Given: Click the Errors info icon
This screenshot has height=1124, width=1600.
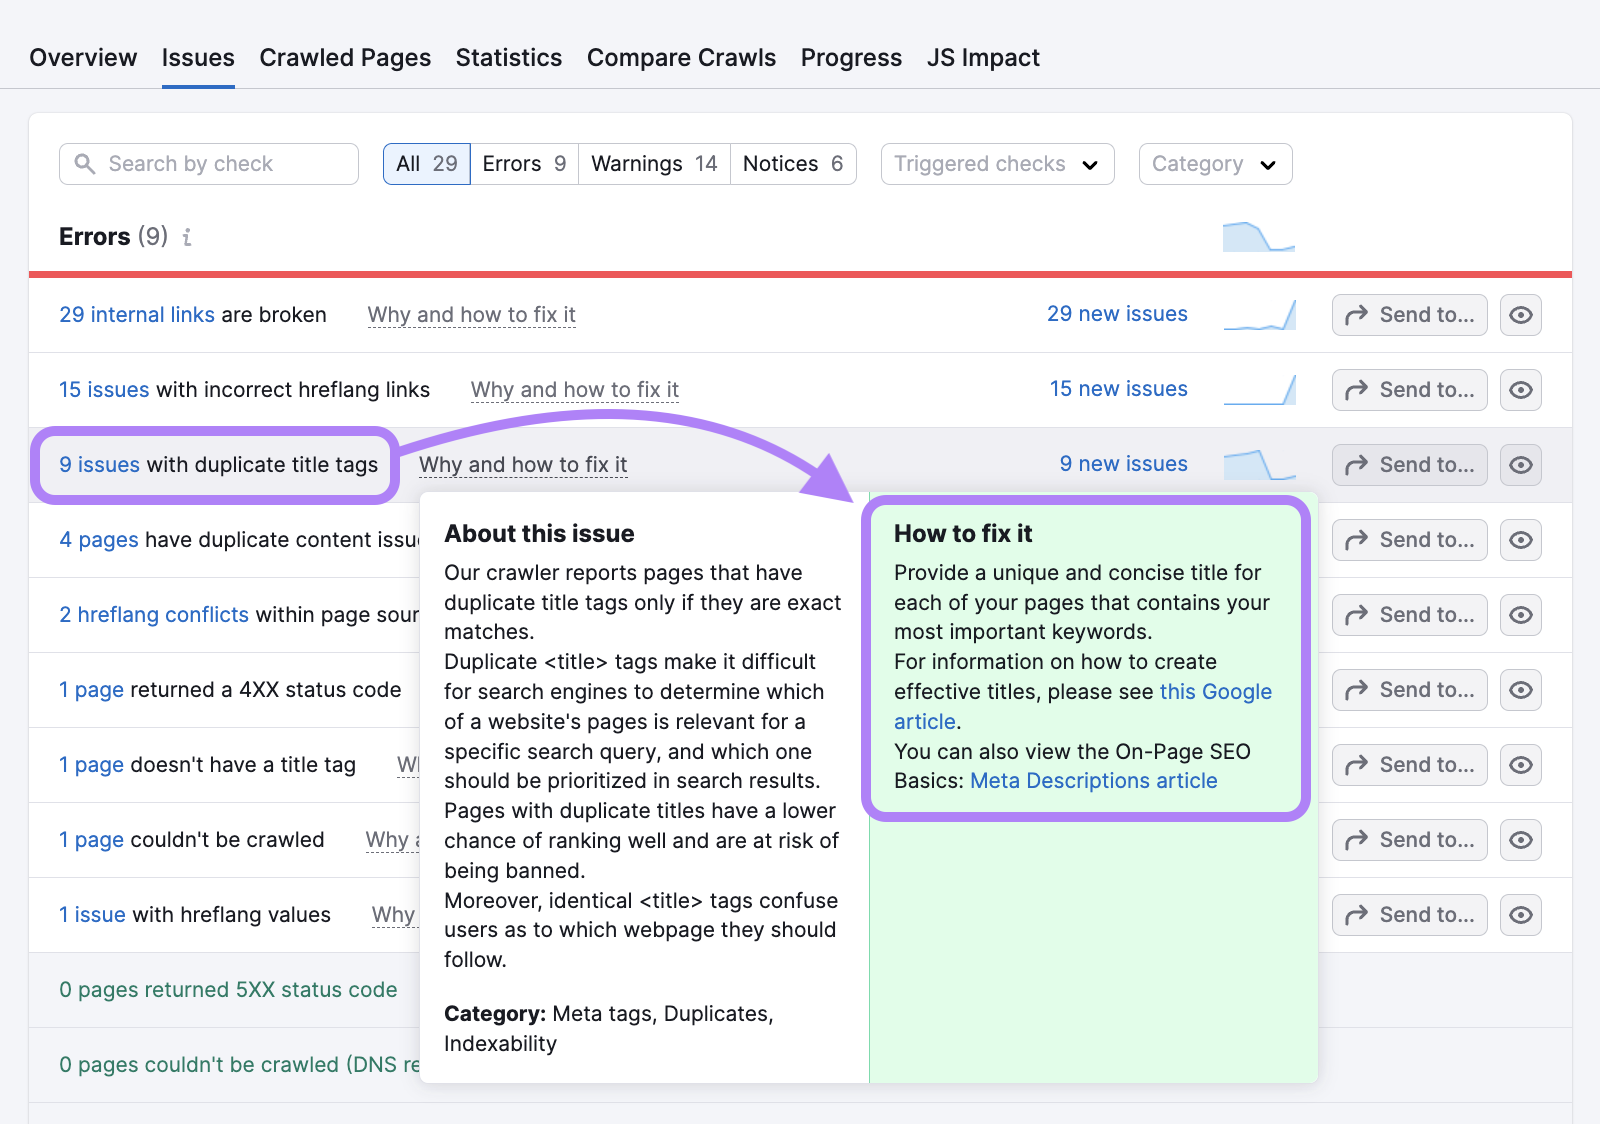Looking at the screenshot, I should coord(187,237).
